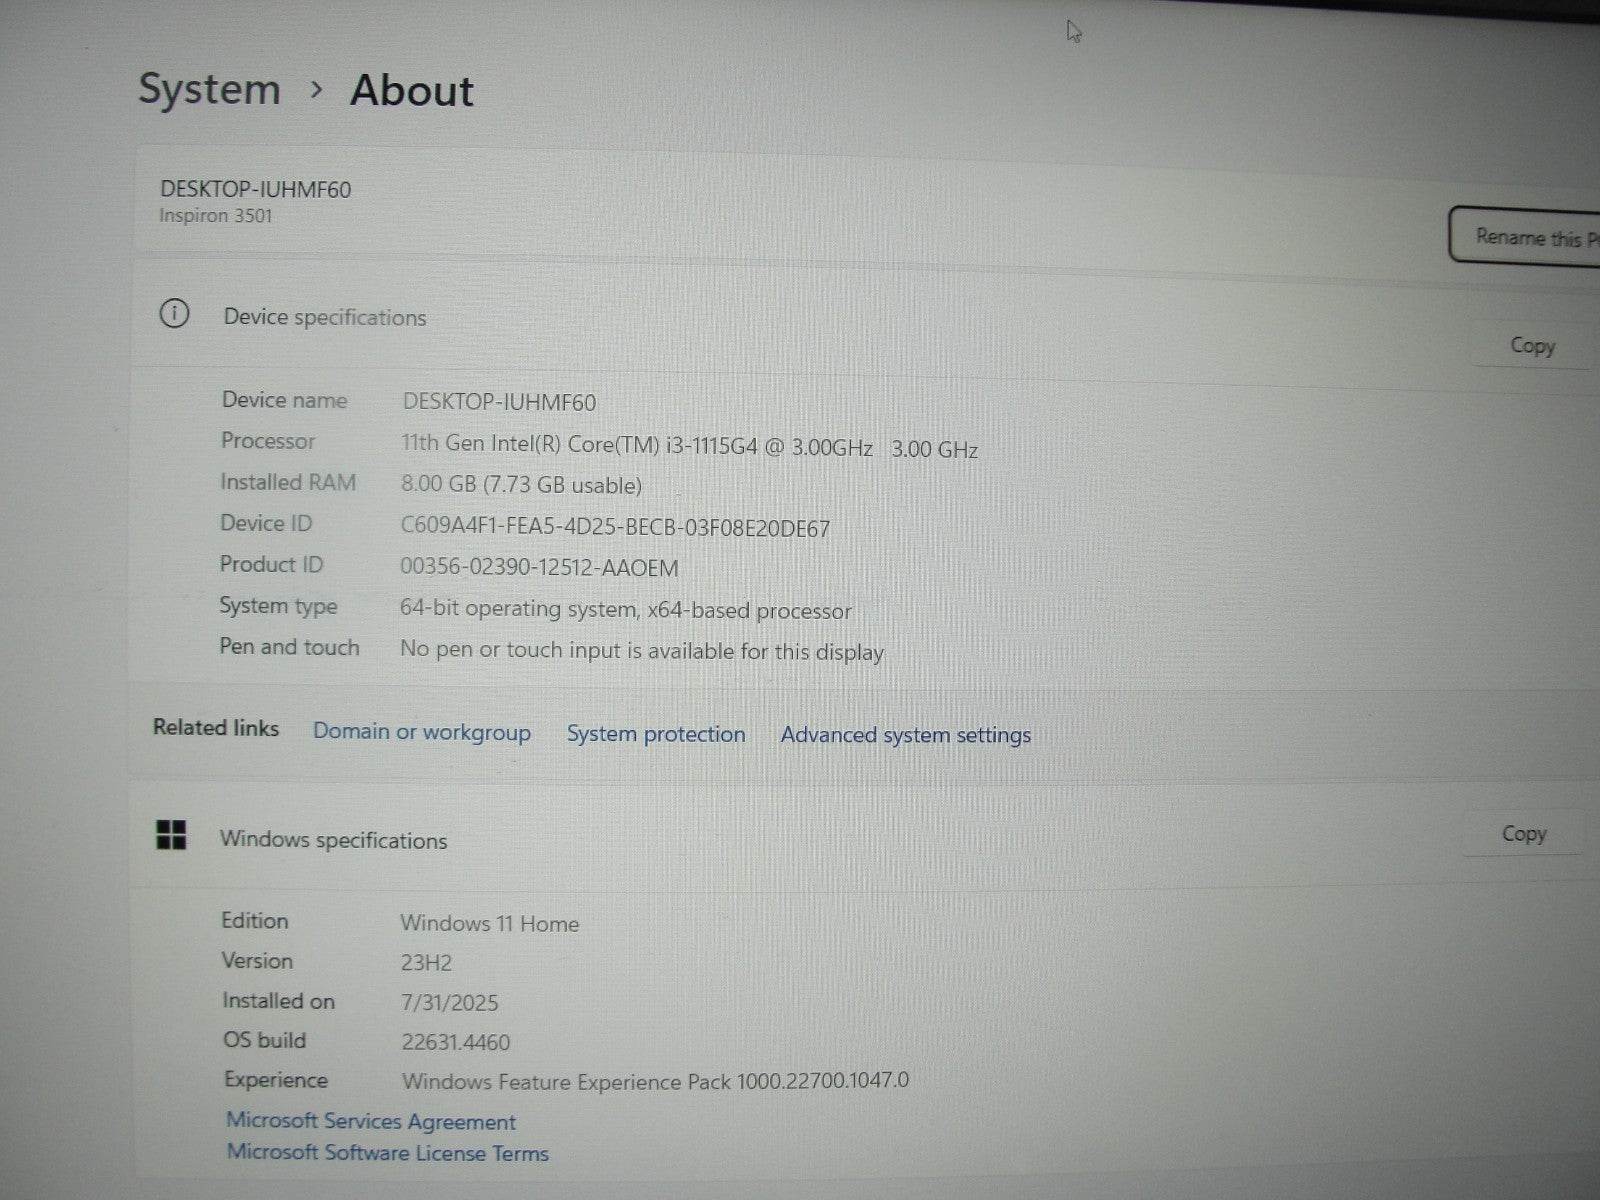Open the Microsoft Software License Terms
Viewport: 1600px width, 1200px height.
coord(388,1153)
